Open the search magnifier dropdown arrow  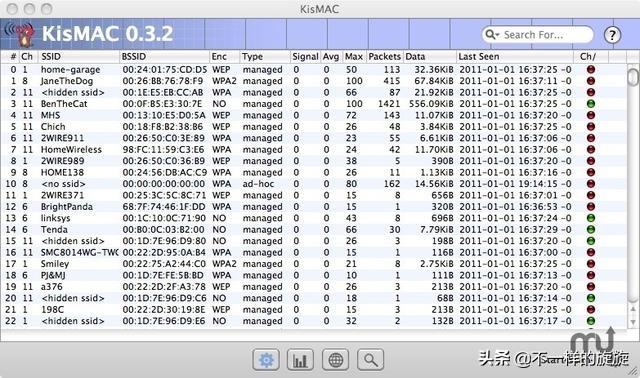(491, 35)
